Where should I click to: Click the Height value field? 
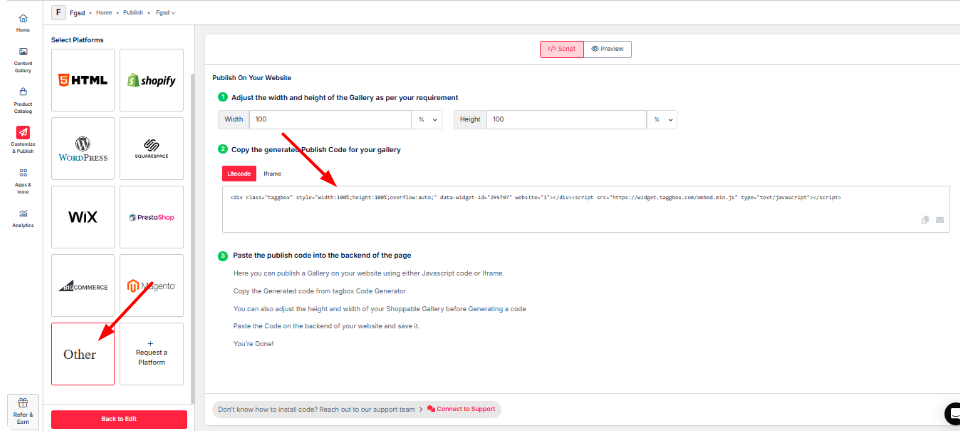click(566, 120)
